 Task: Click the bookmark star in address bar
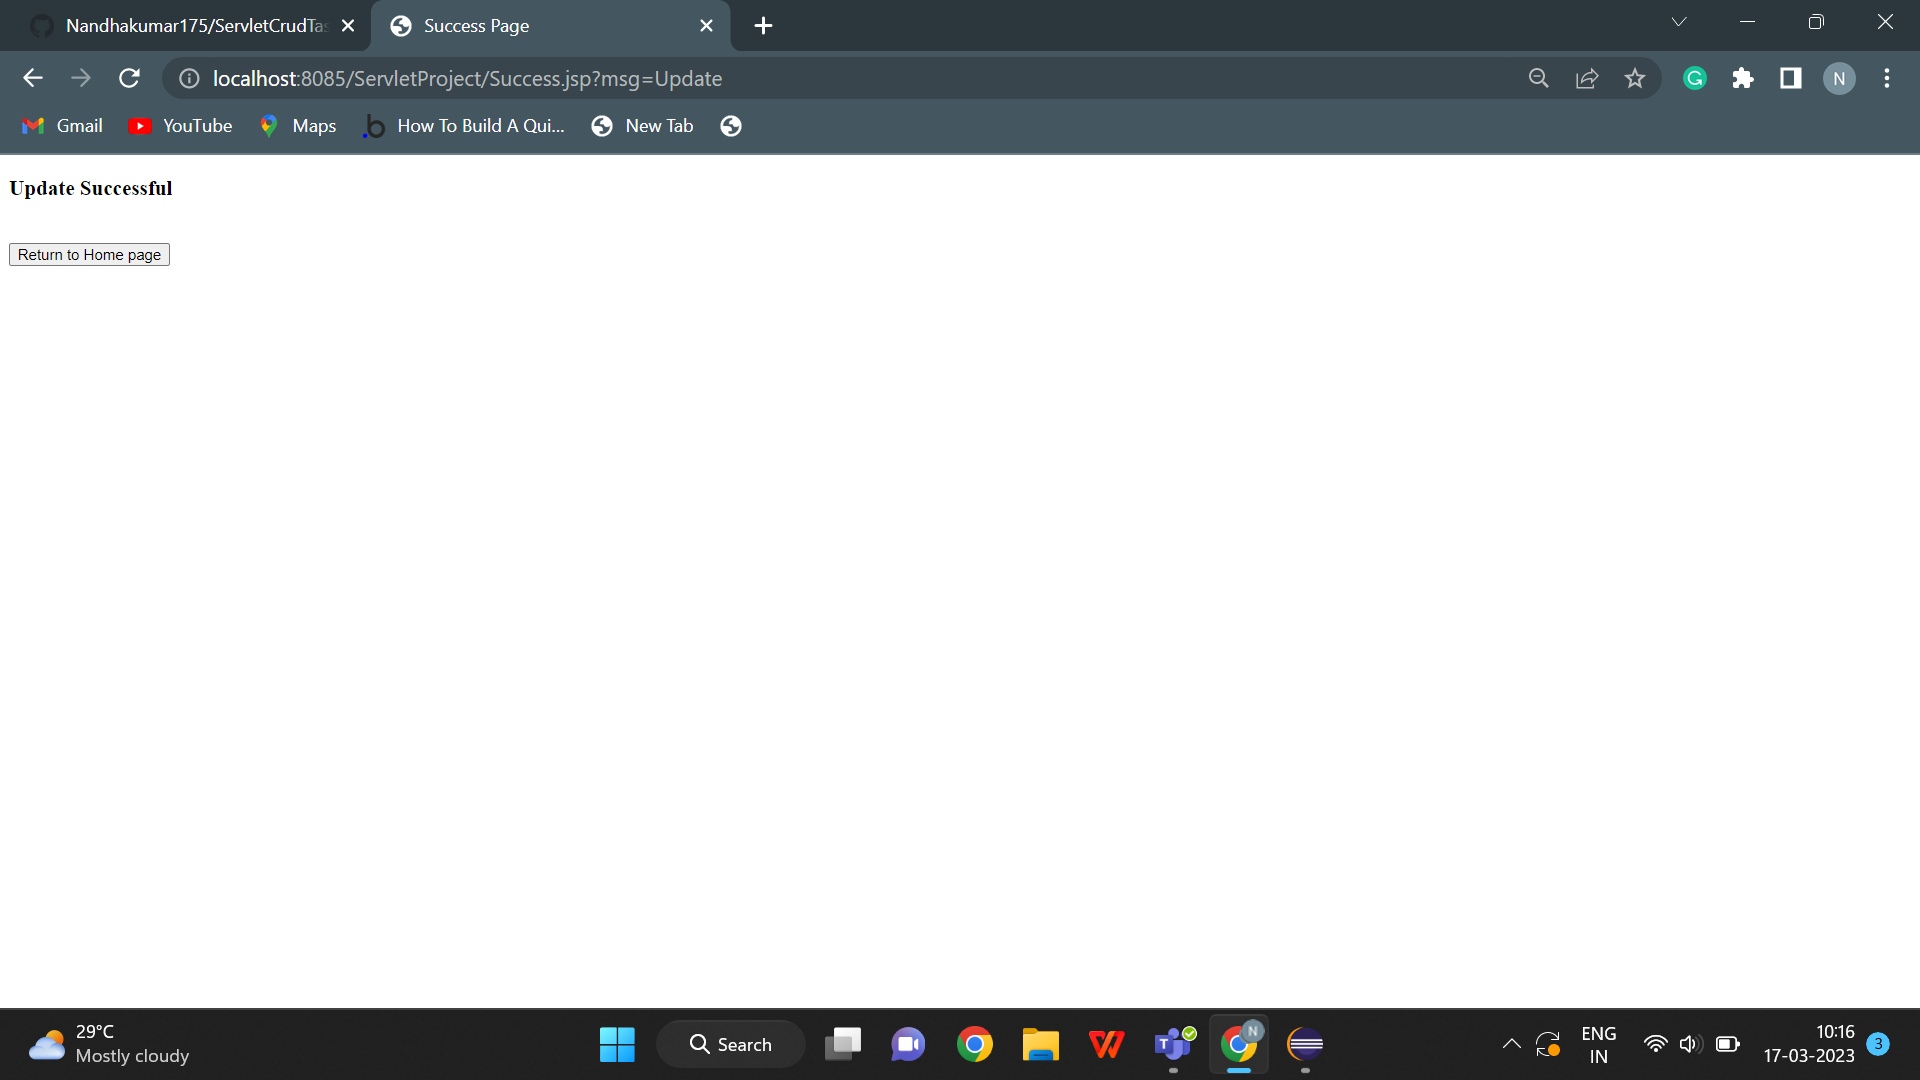(x=1635, y=78)
